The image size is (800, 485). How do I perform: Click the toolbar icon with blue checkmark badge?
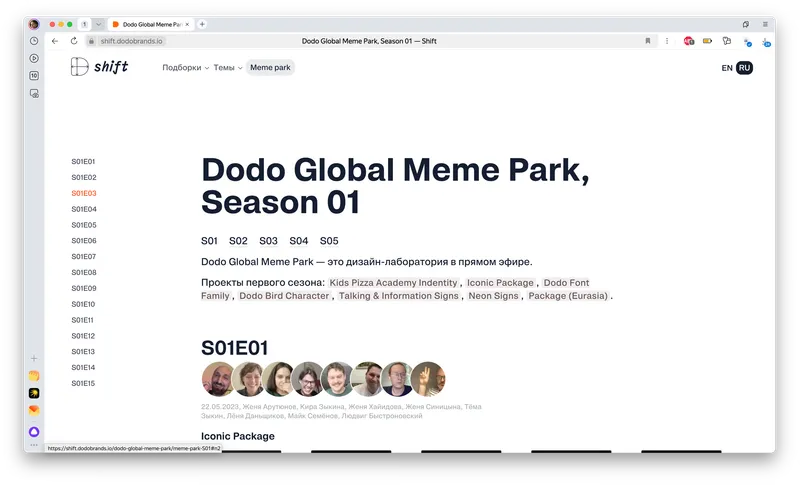pyautogui.click(x=747, y=42)
